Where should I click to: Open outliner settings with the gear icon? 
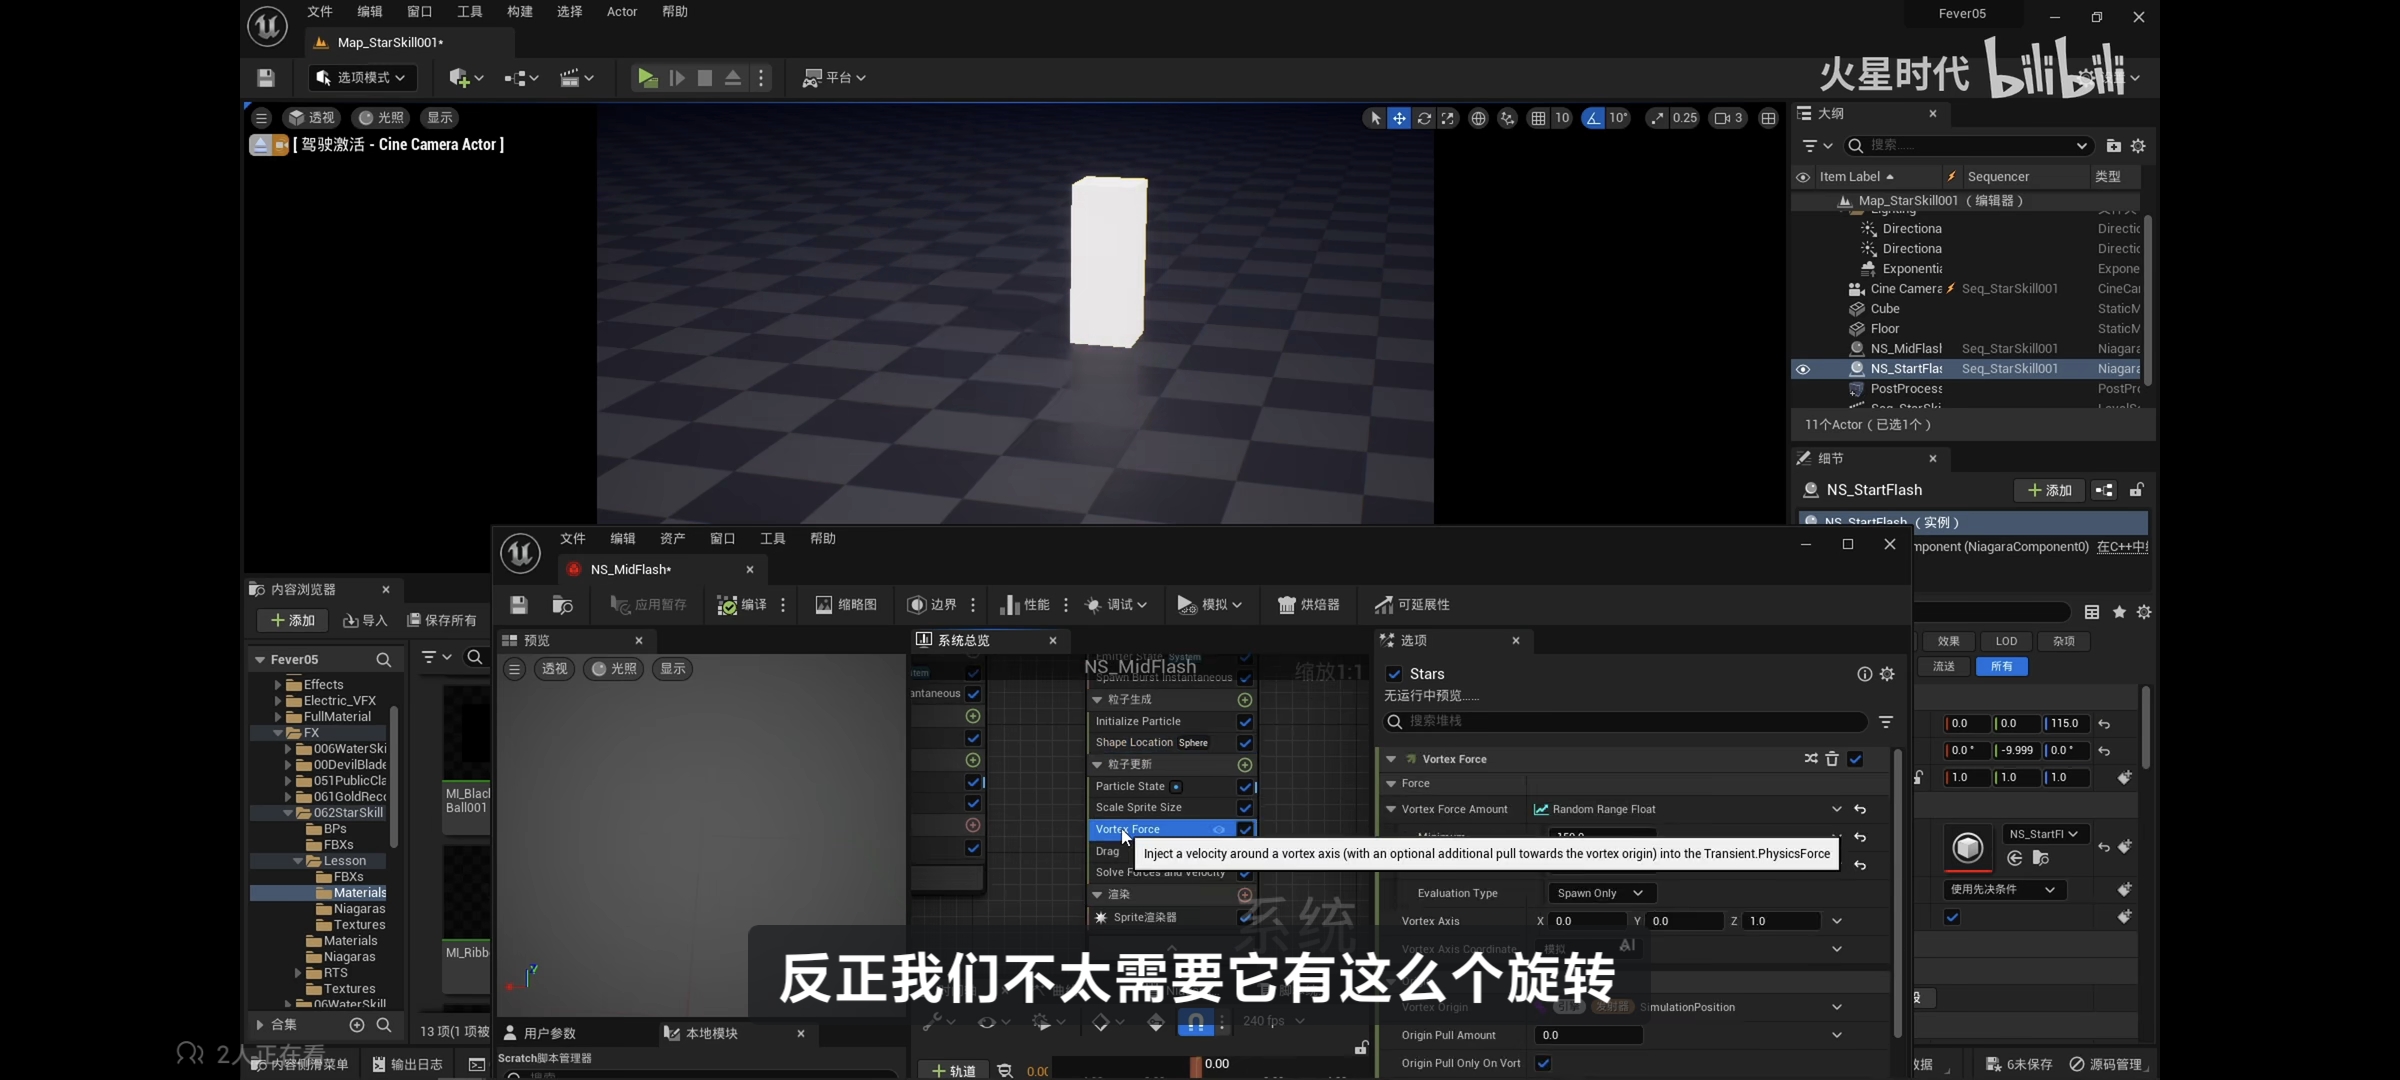click(2138, 146)
